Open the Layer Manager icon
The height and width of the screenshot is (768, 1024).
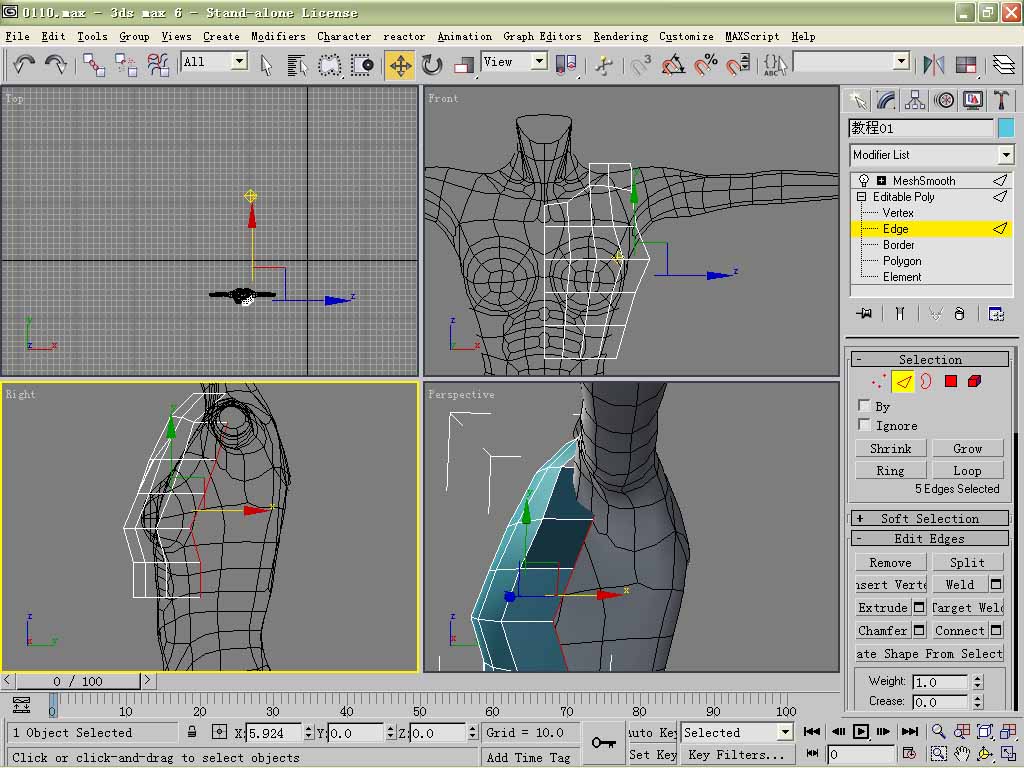pos(1004,64)
